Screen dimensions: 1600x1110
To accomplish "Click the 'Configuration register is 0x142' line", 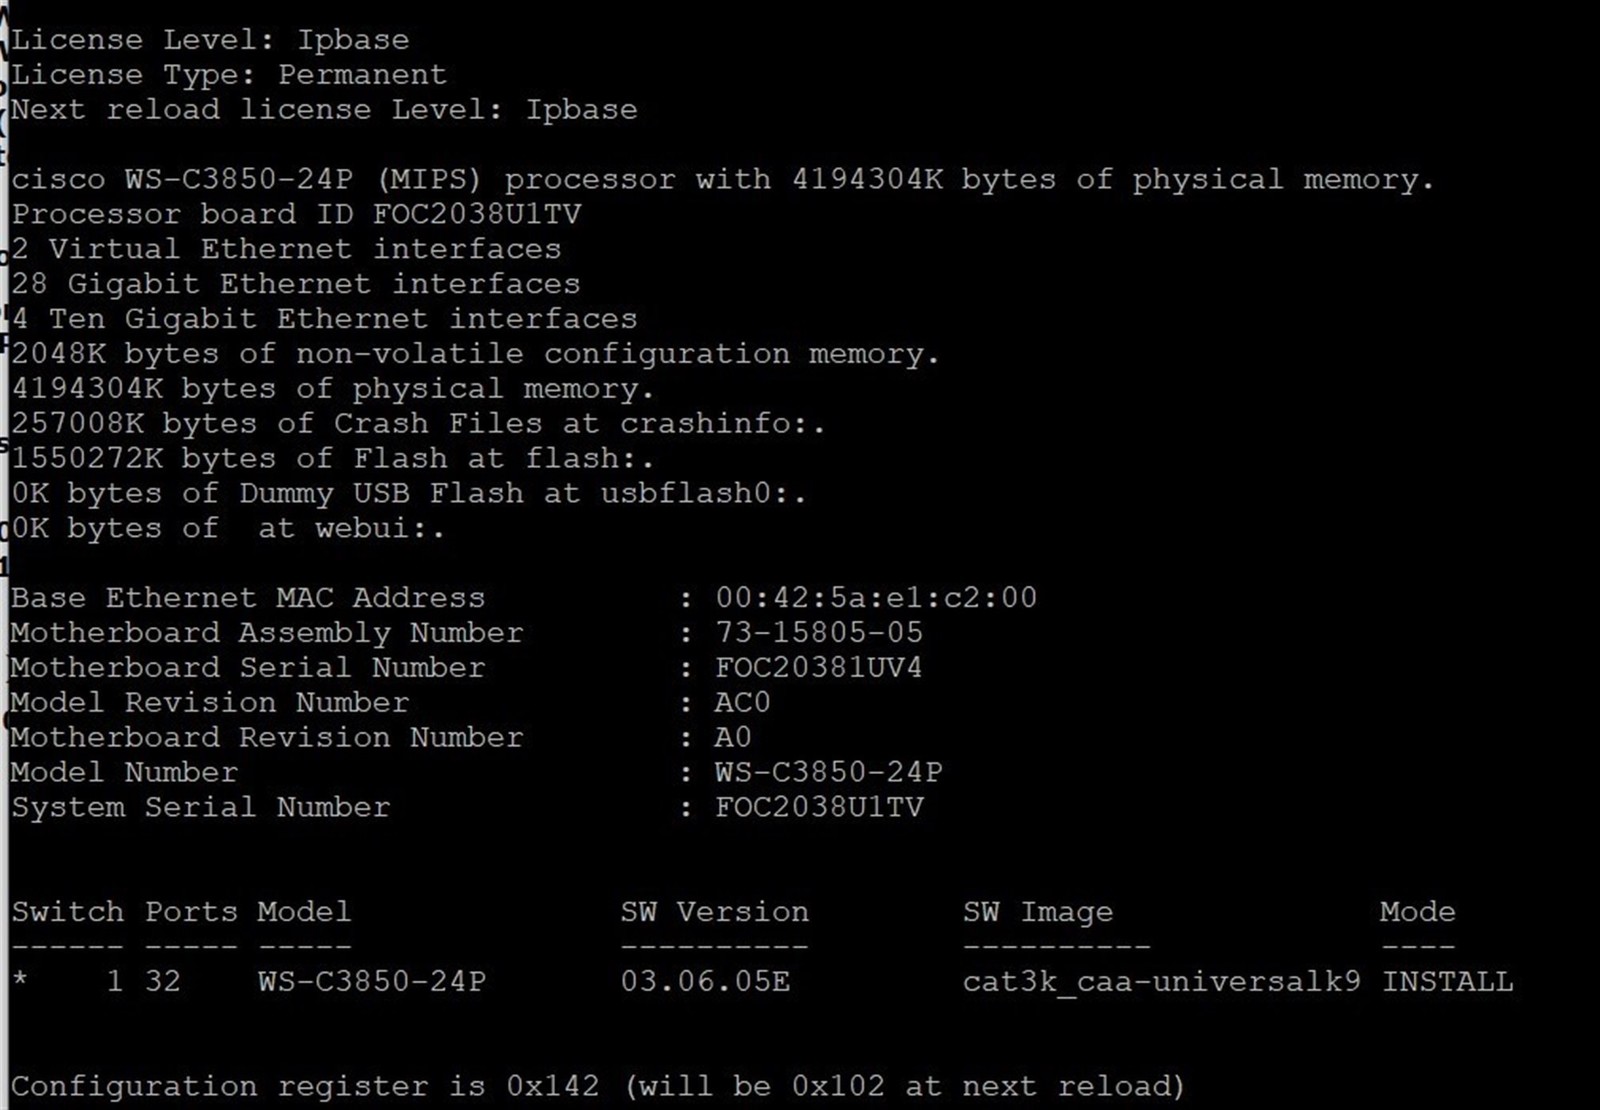I will point(598,1086).
